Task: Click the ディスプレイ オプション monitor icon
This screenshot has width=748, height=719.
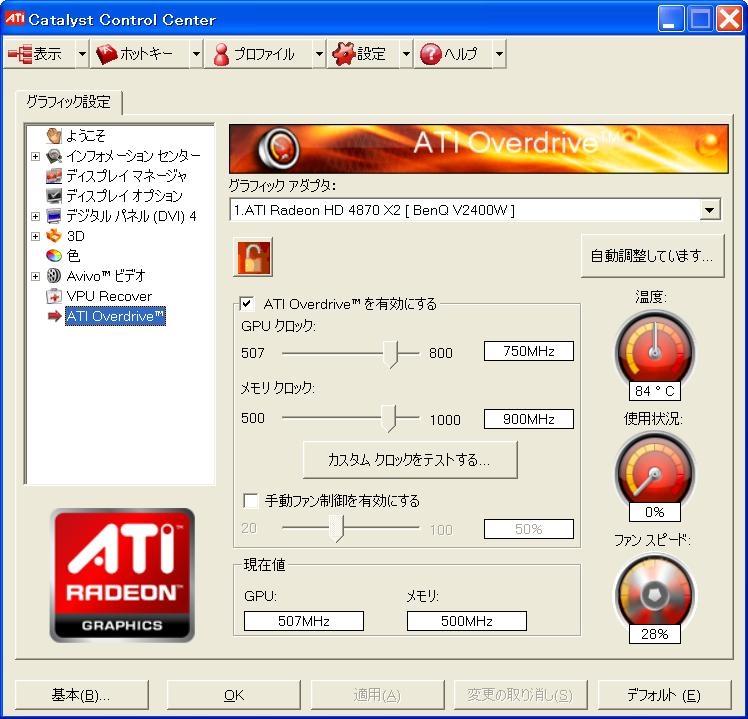Action: 54,196
